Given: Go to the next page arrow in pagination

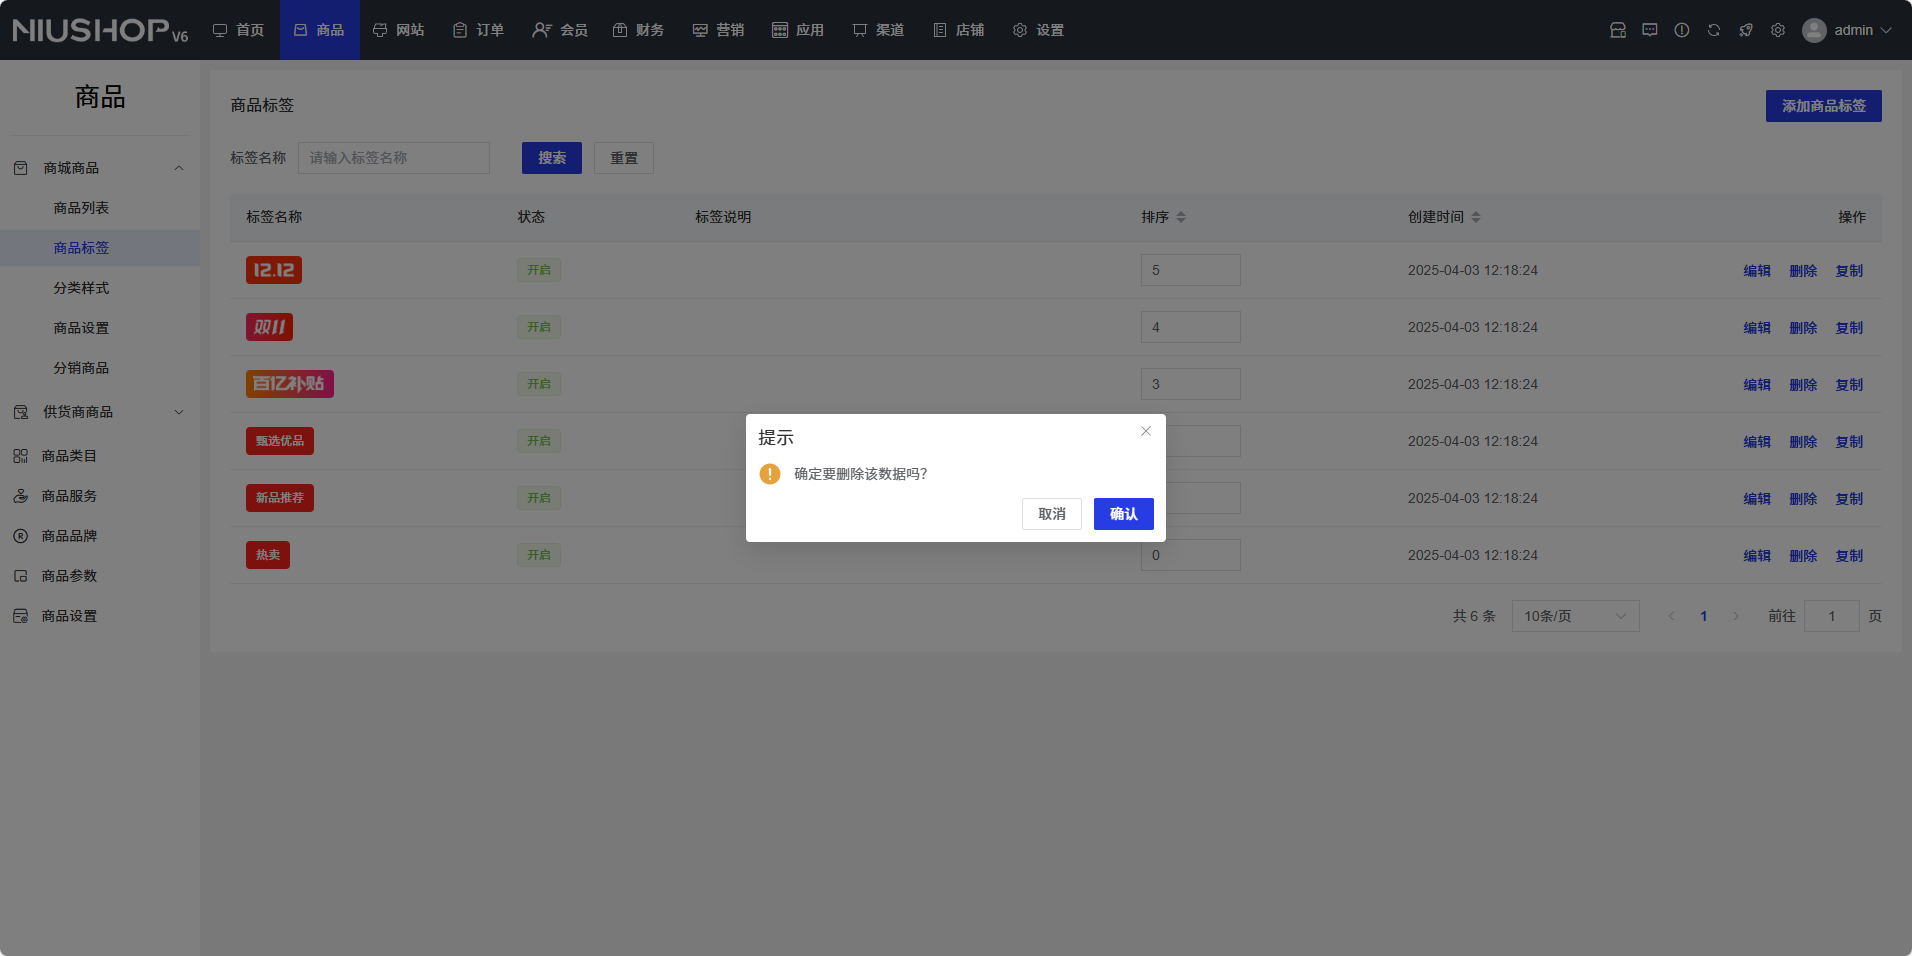Looking at the screenshot, I should click(x=1736, y=616).
